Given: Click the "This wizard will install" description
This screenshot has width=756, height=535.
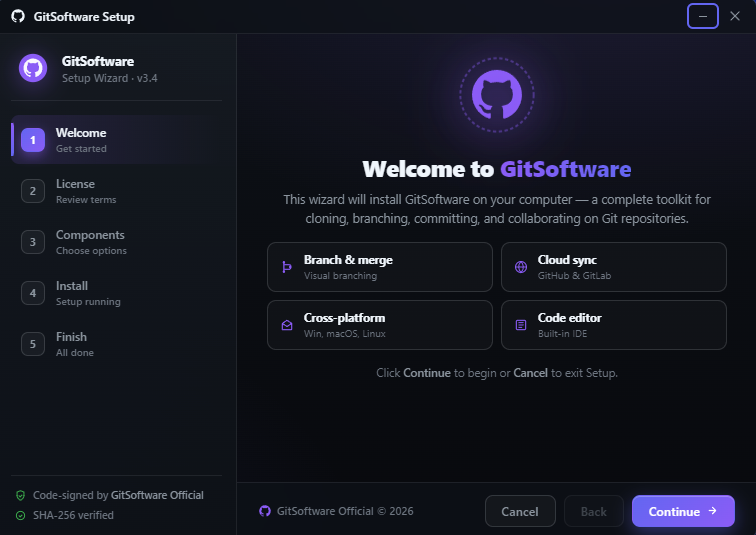Looking at the screenshot, I should click(497, 209).
